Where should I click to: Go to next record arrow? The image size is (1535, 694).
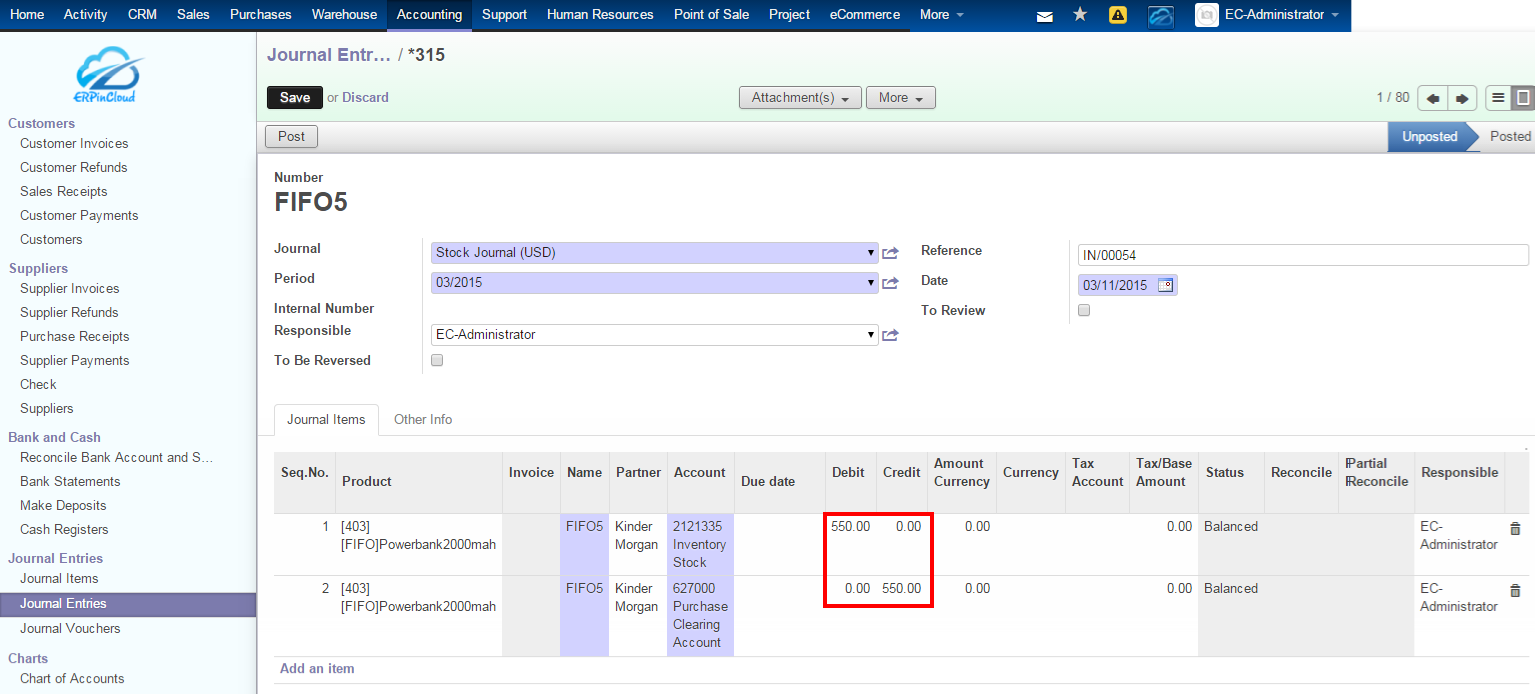(1462, 98)
